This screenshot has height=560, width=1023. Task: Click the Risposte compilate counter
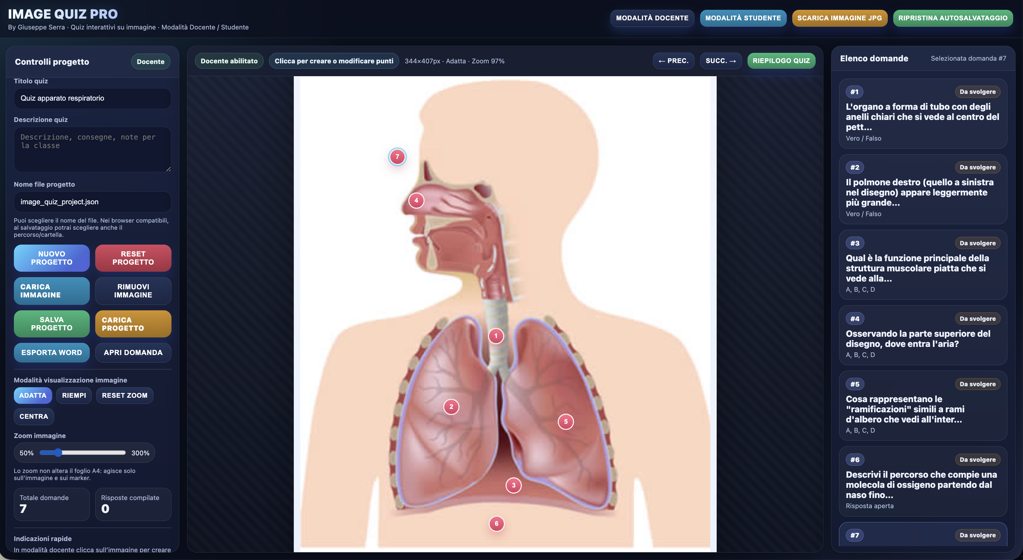(133, 505)
